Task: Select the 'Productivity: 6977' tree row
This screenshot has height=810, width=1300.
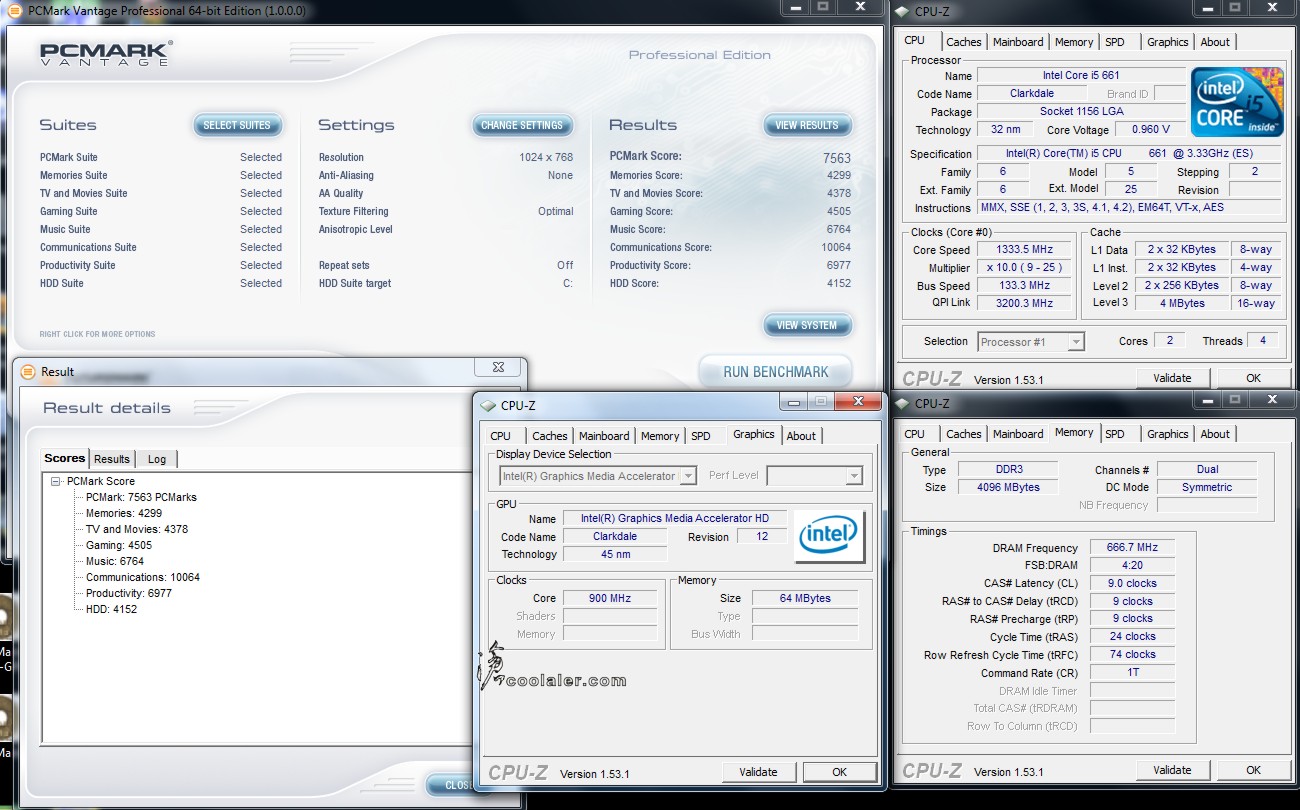Action: coord(129,593)
